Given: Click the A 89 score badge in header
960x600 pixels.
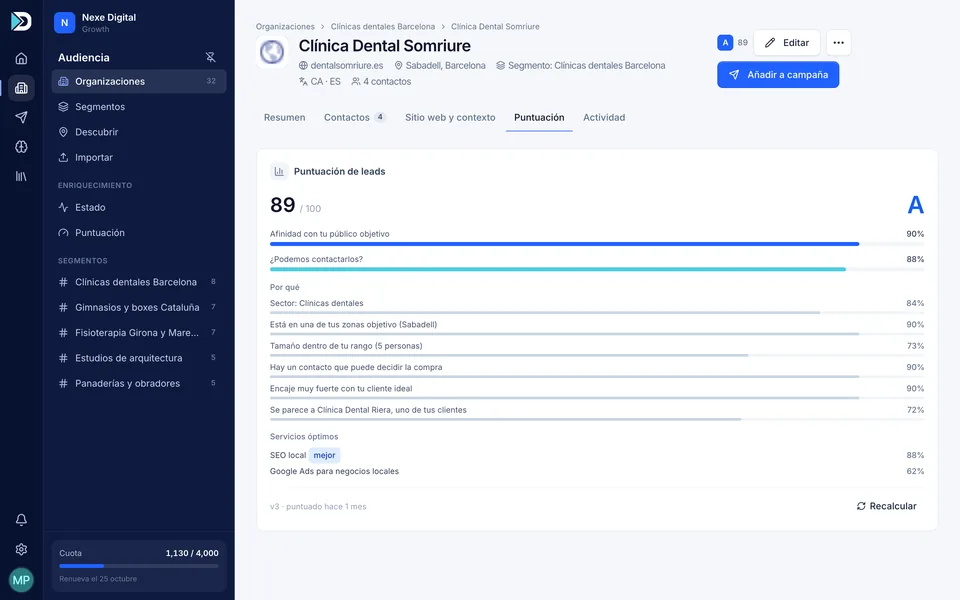Looking at the screenshot, I should [x=732, y=43].
